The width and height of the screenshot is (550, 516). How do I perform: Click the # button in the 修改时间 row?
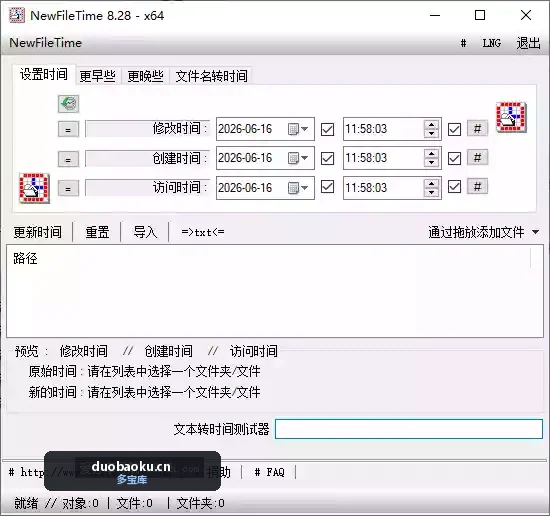click(477, 129)
